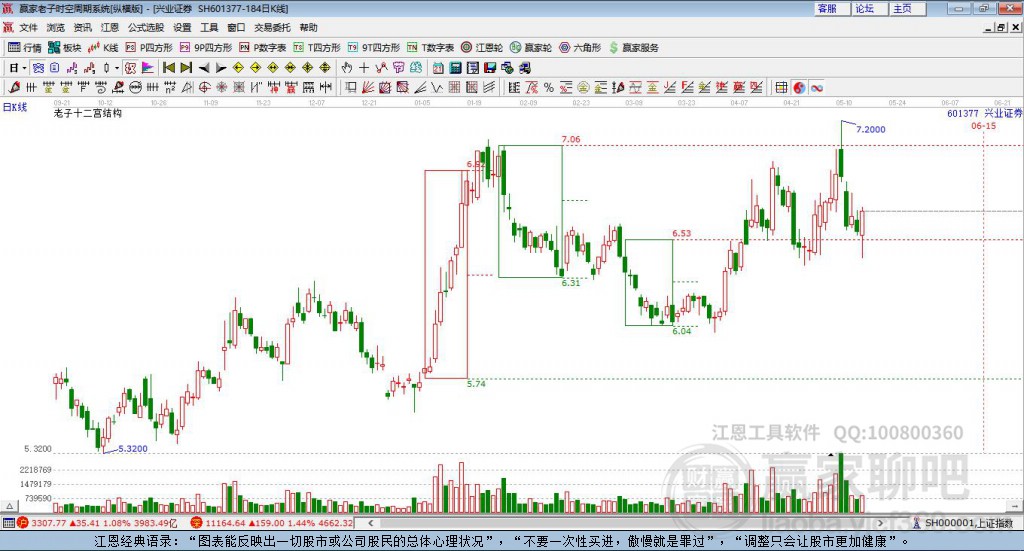This screenshot has width=1024, height=551.
Task: Open the 9P四方形 tool
Action: [x=206, y=48]
